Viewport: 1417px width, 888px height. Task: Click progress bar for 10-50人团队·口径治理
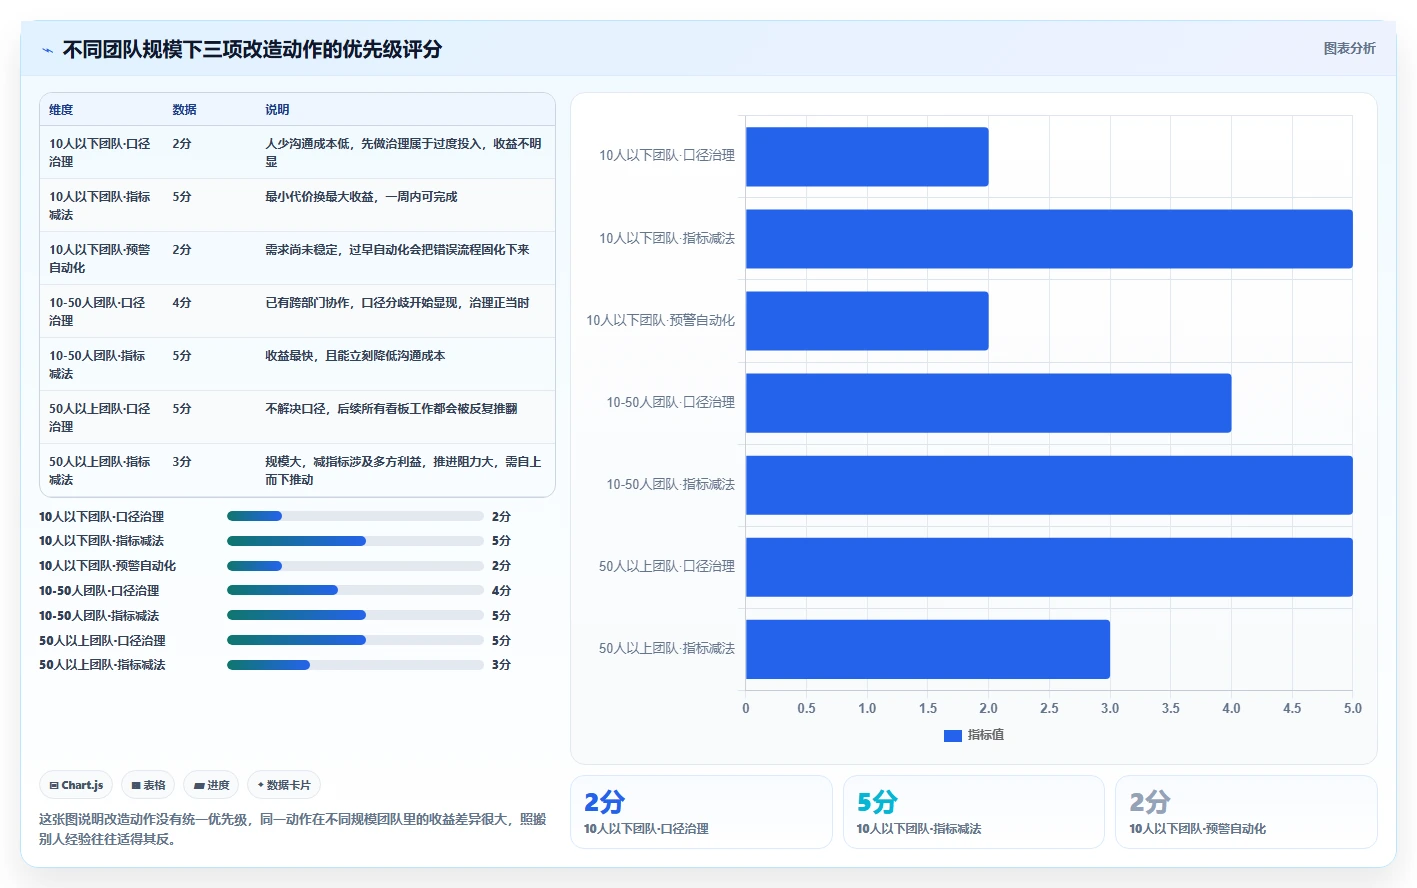click(355, 590)
